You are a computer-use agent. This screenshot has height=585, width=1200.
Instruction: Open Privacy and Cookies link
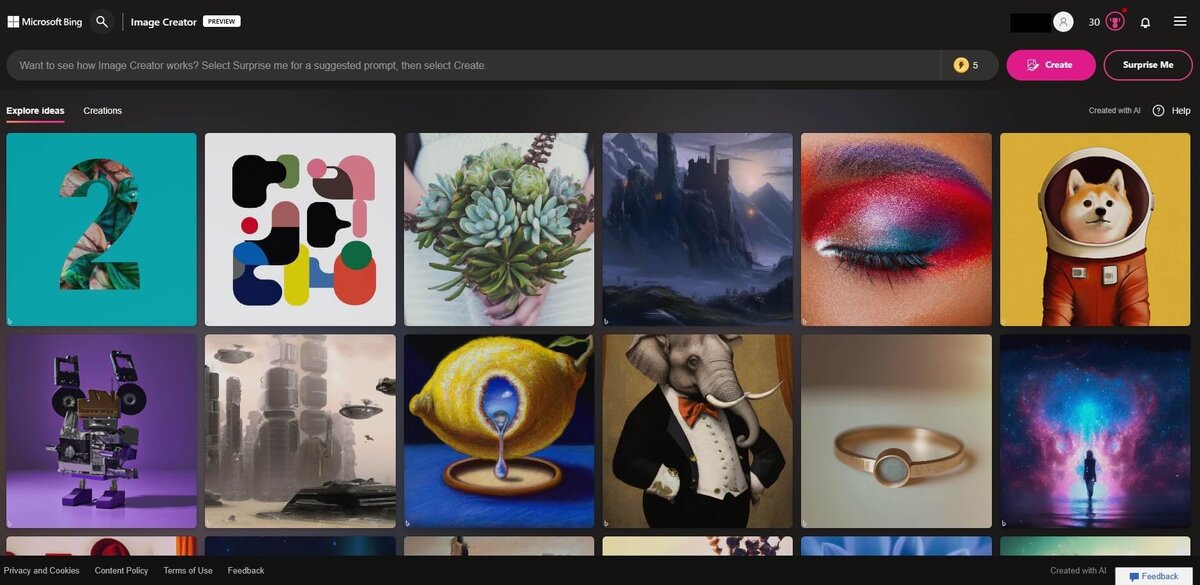[x=42, y=571]
